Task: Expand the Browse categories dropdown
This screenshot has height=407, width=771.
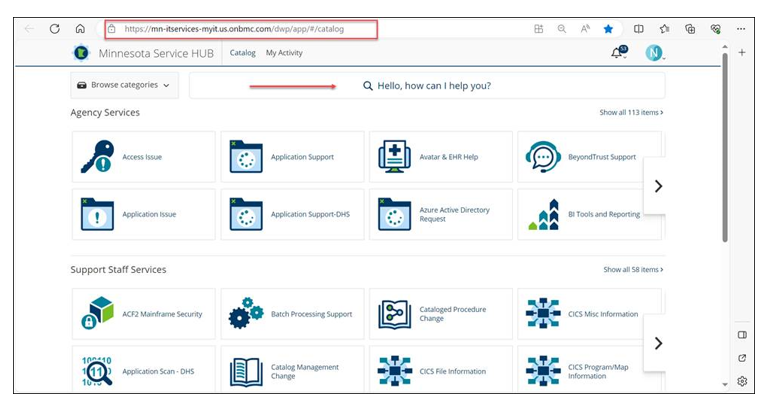Action: click(x=124, y=85)
